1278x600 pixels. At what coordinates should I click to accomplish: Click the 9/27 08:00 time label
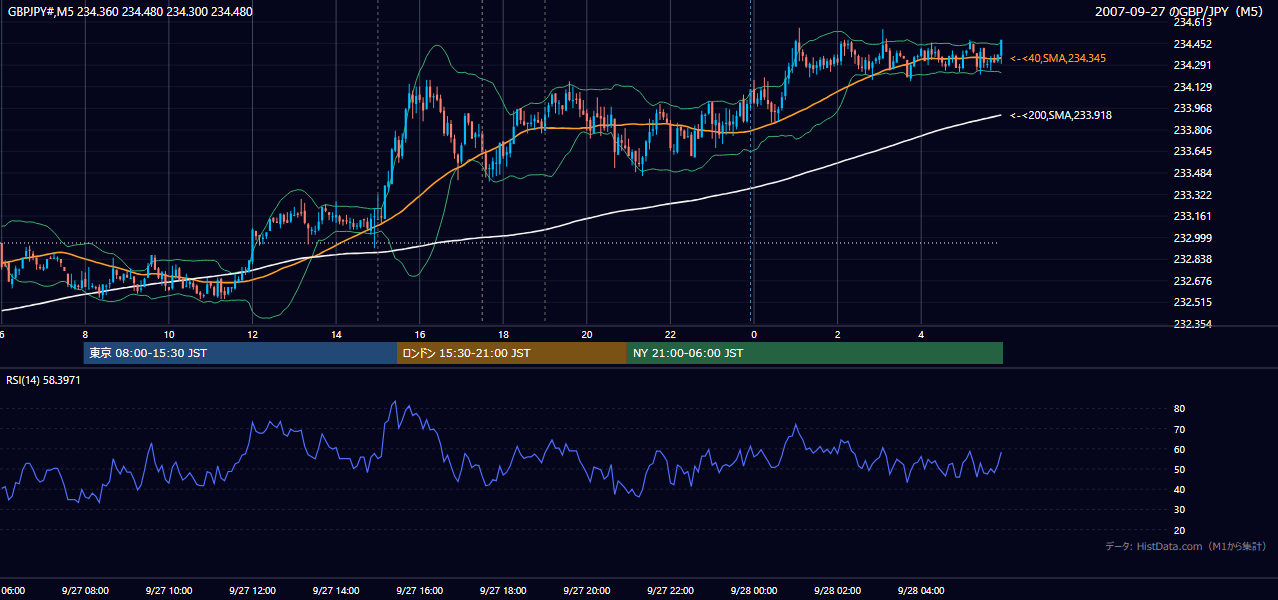pos(85,590)
